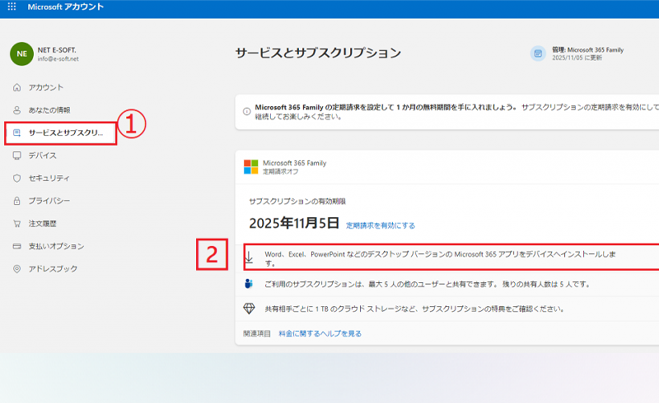The height and width of the screenshot is (403, 659).
Task: Click the Microsoft 365 Family card title
Action: point(294,163)
